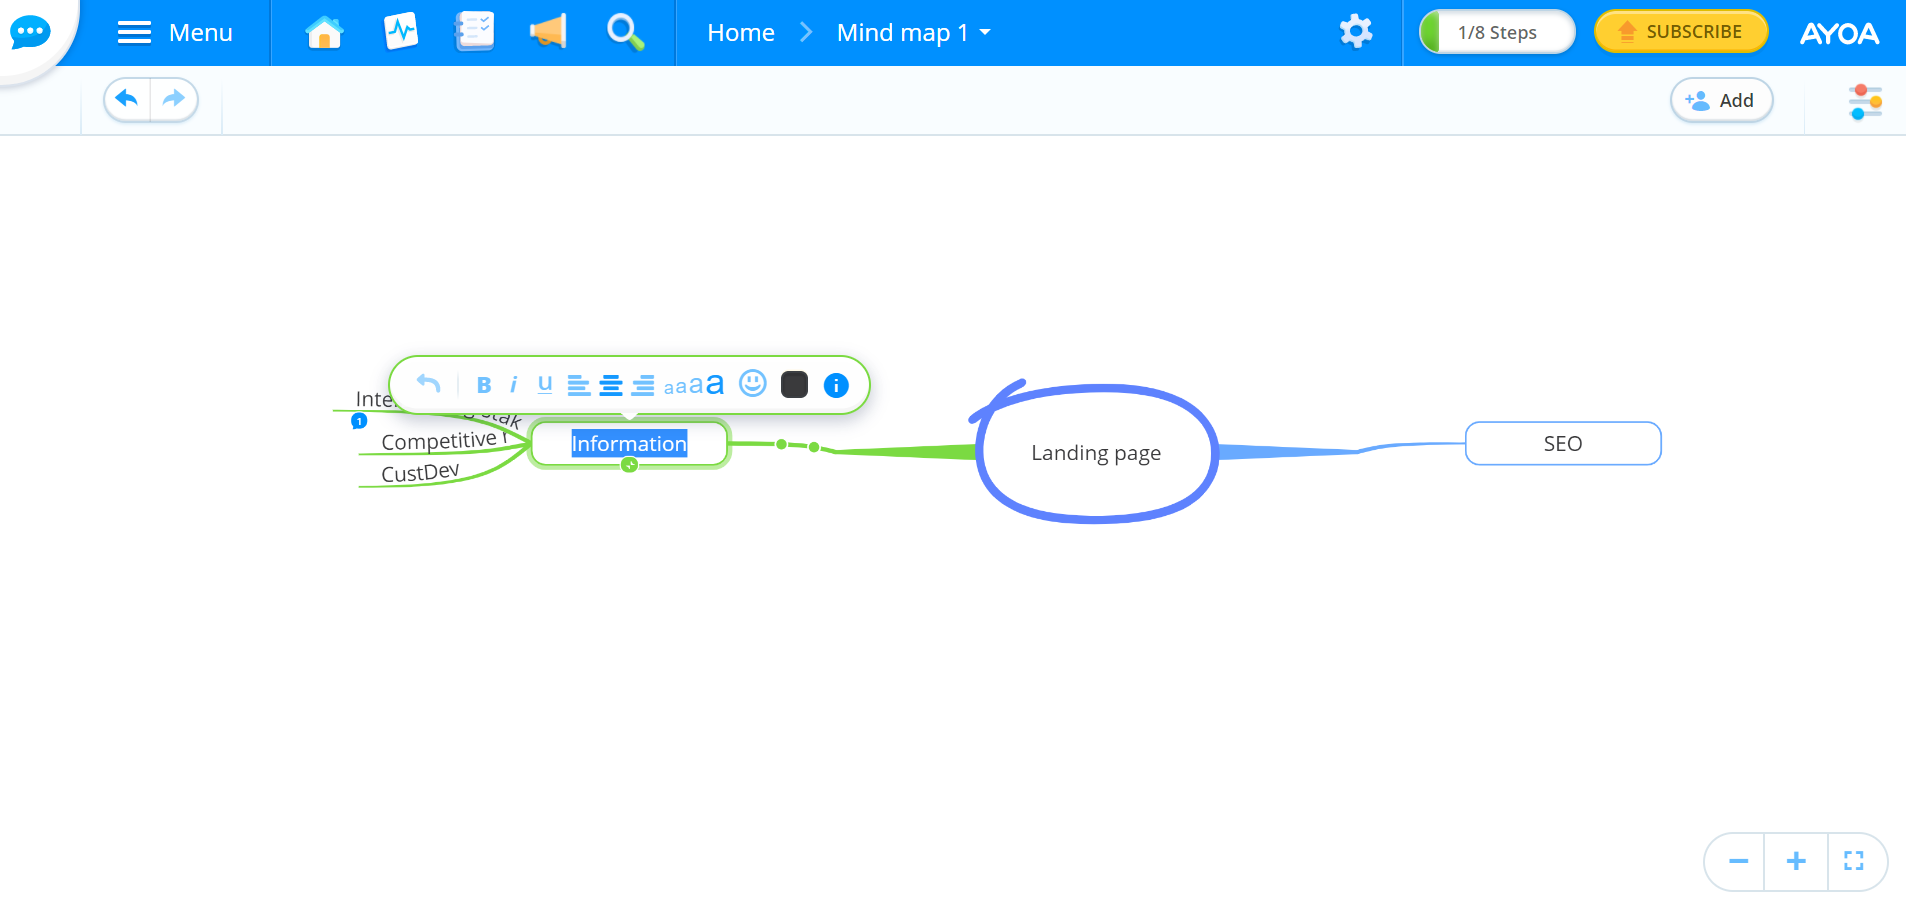This screenshot has width=1912, height=908.
Task: Click the undo arrow in the text toolbar
Action: point(427,384)
